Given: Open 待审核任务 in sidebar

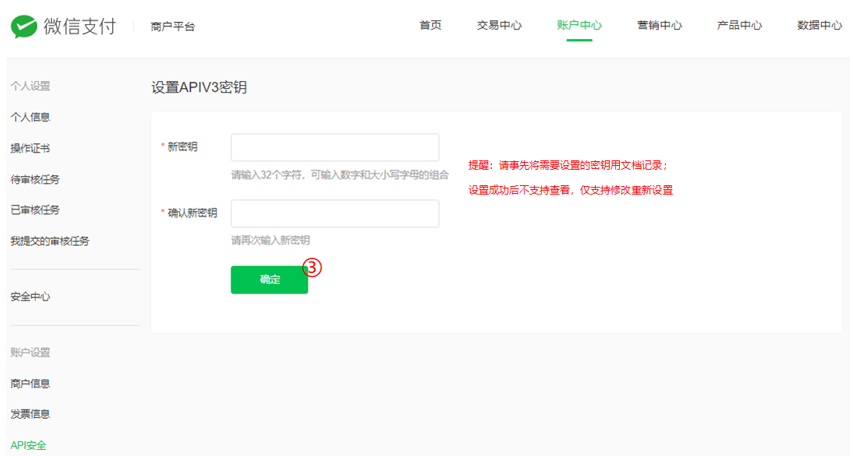Looking at the screenshot, I should (x=35, y=179).
